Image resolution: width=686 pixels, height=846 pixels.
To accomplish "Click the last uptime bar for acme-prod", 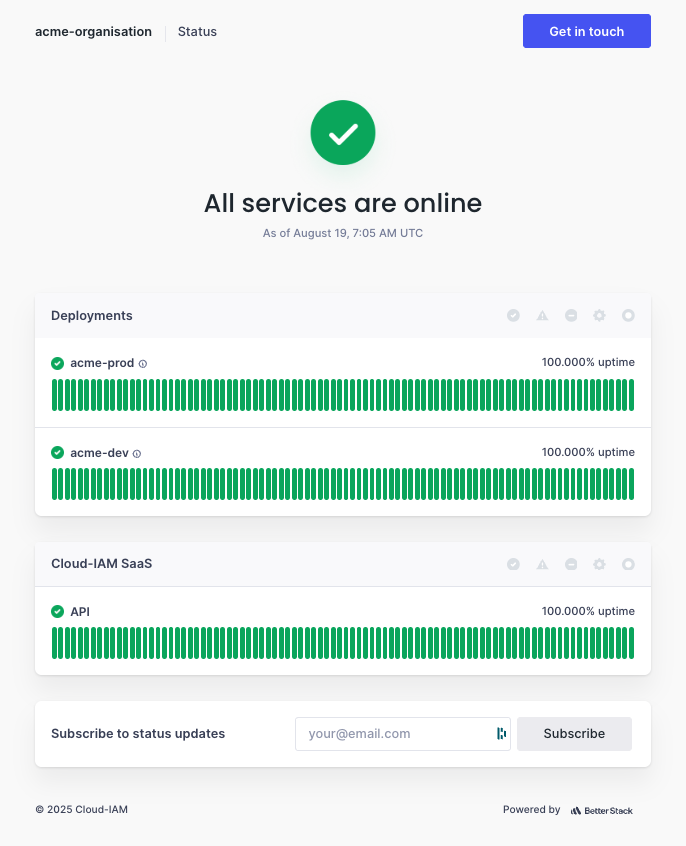I will 631,395.
